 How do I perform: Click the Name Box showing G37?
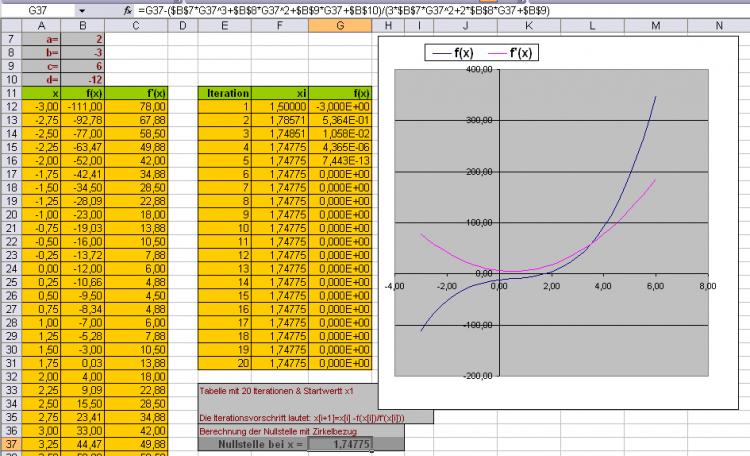pos(40,9)
